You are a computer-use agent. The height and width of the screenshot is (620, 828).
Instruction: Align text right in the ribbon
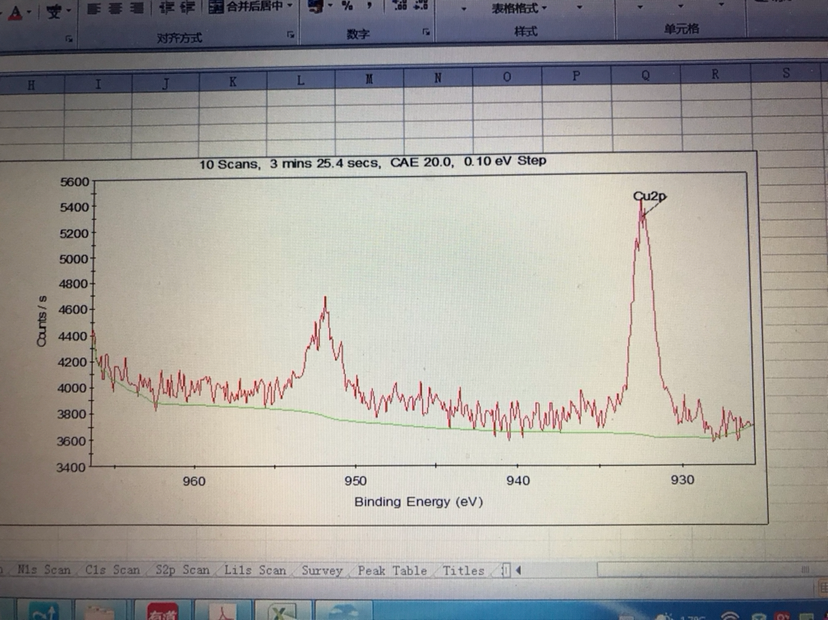click(136, 8)
